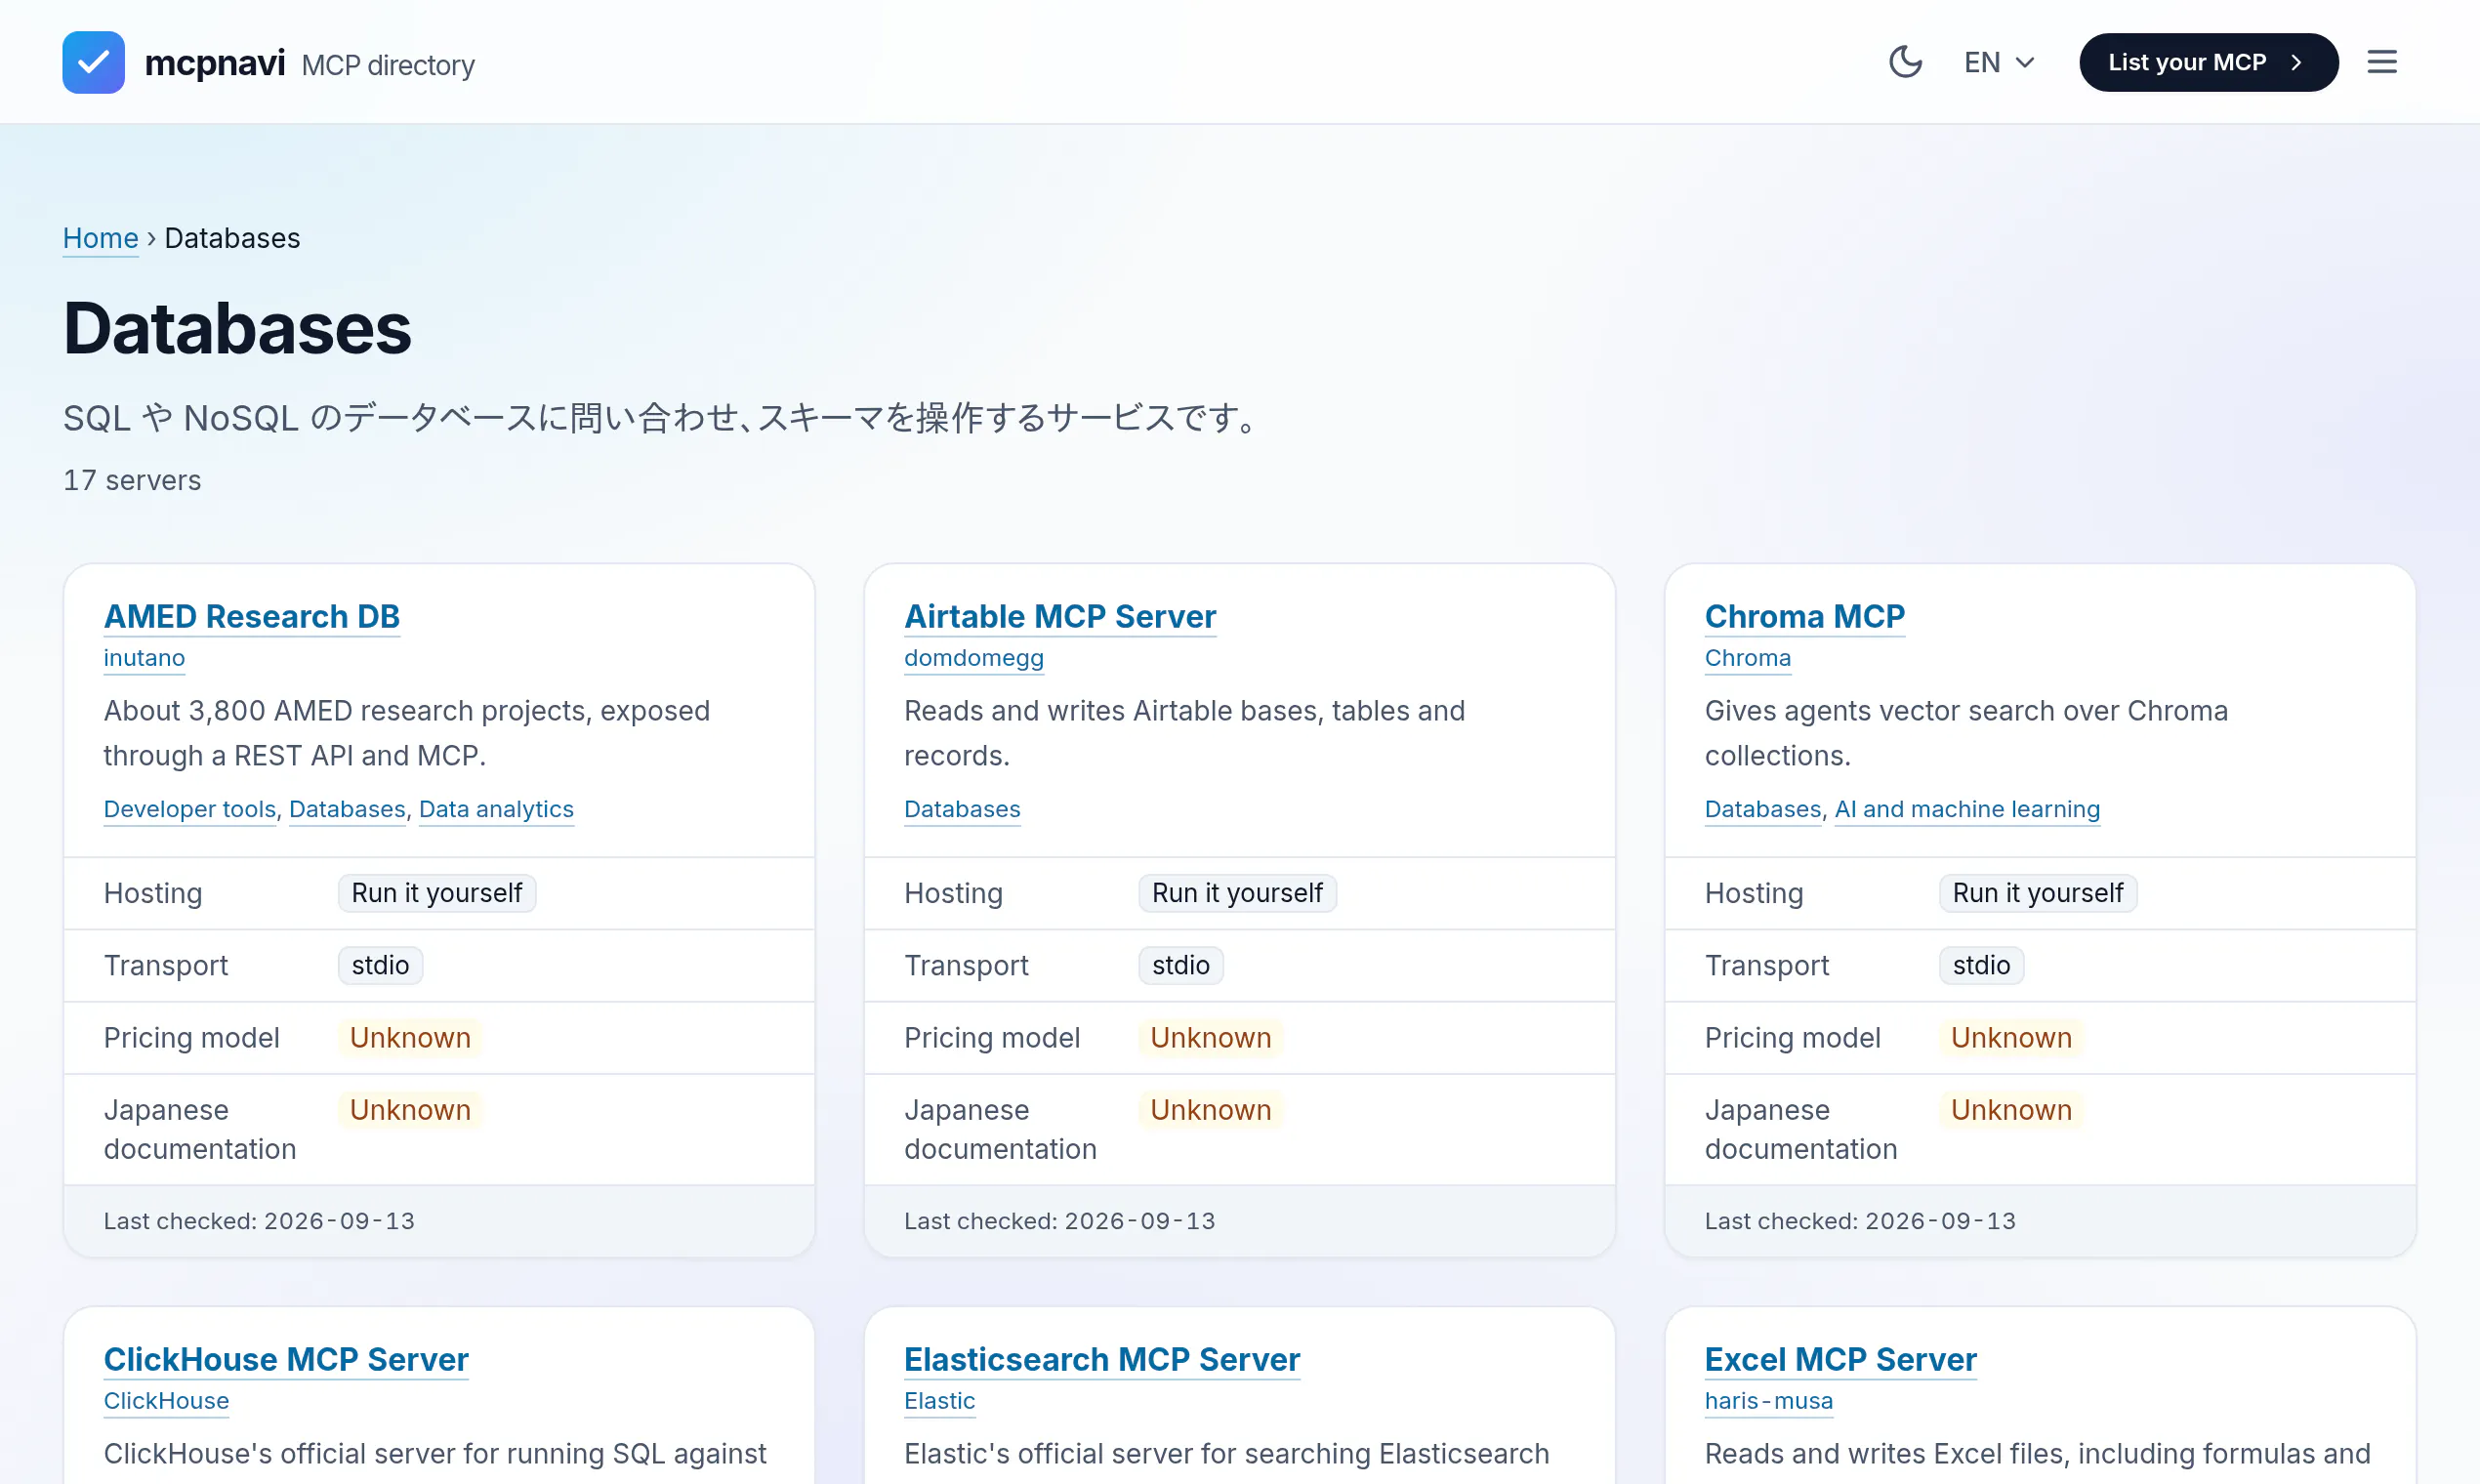
Task: Click the Databases breadcrumb text
Action: 232,238
